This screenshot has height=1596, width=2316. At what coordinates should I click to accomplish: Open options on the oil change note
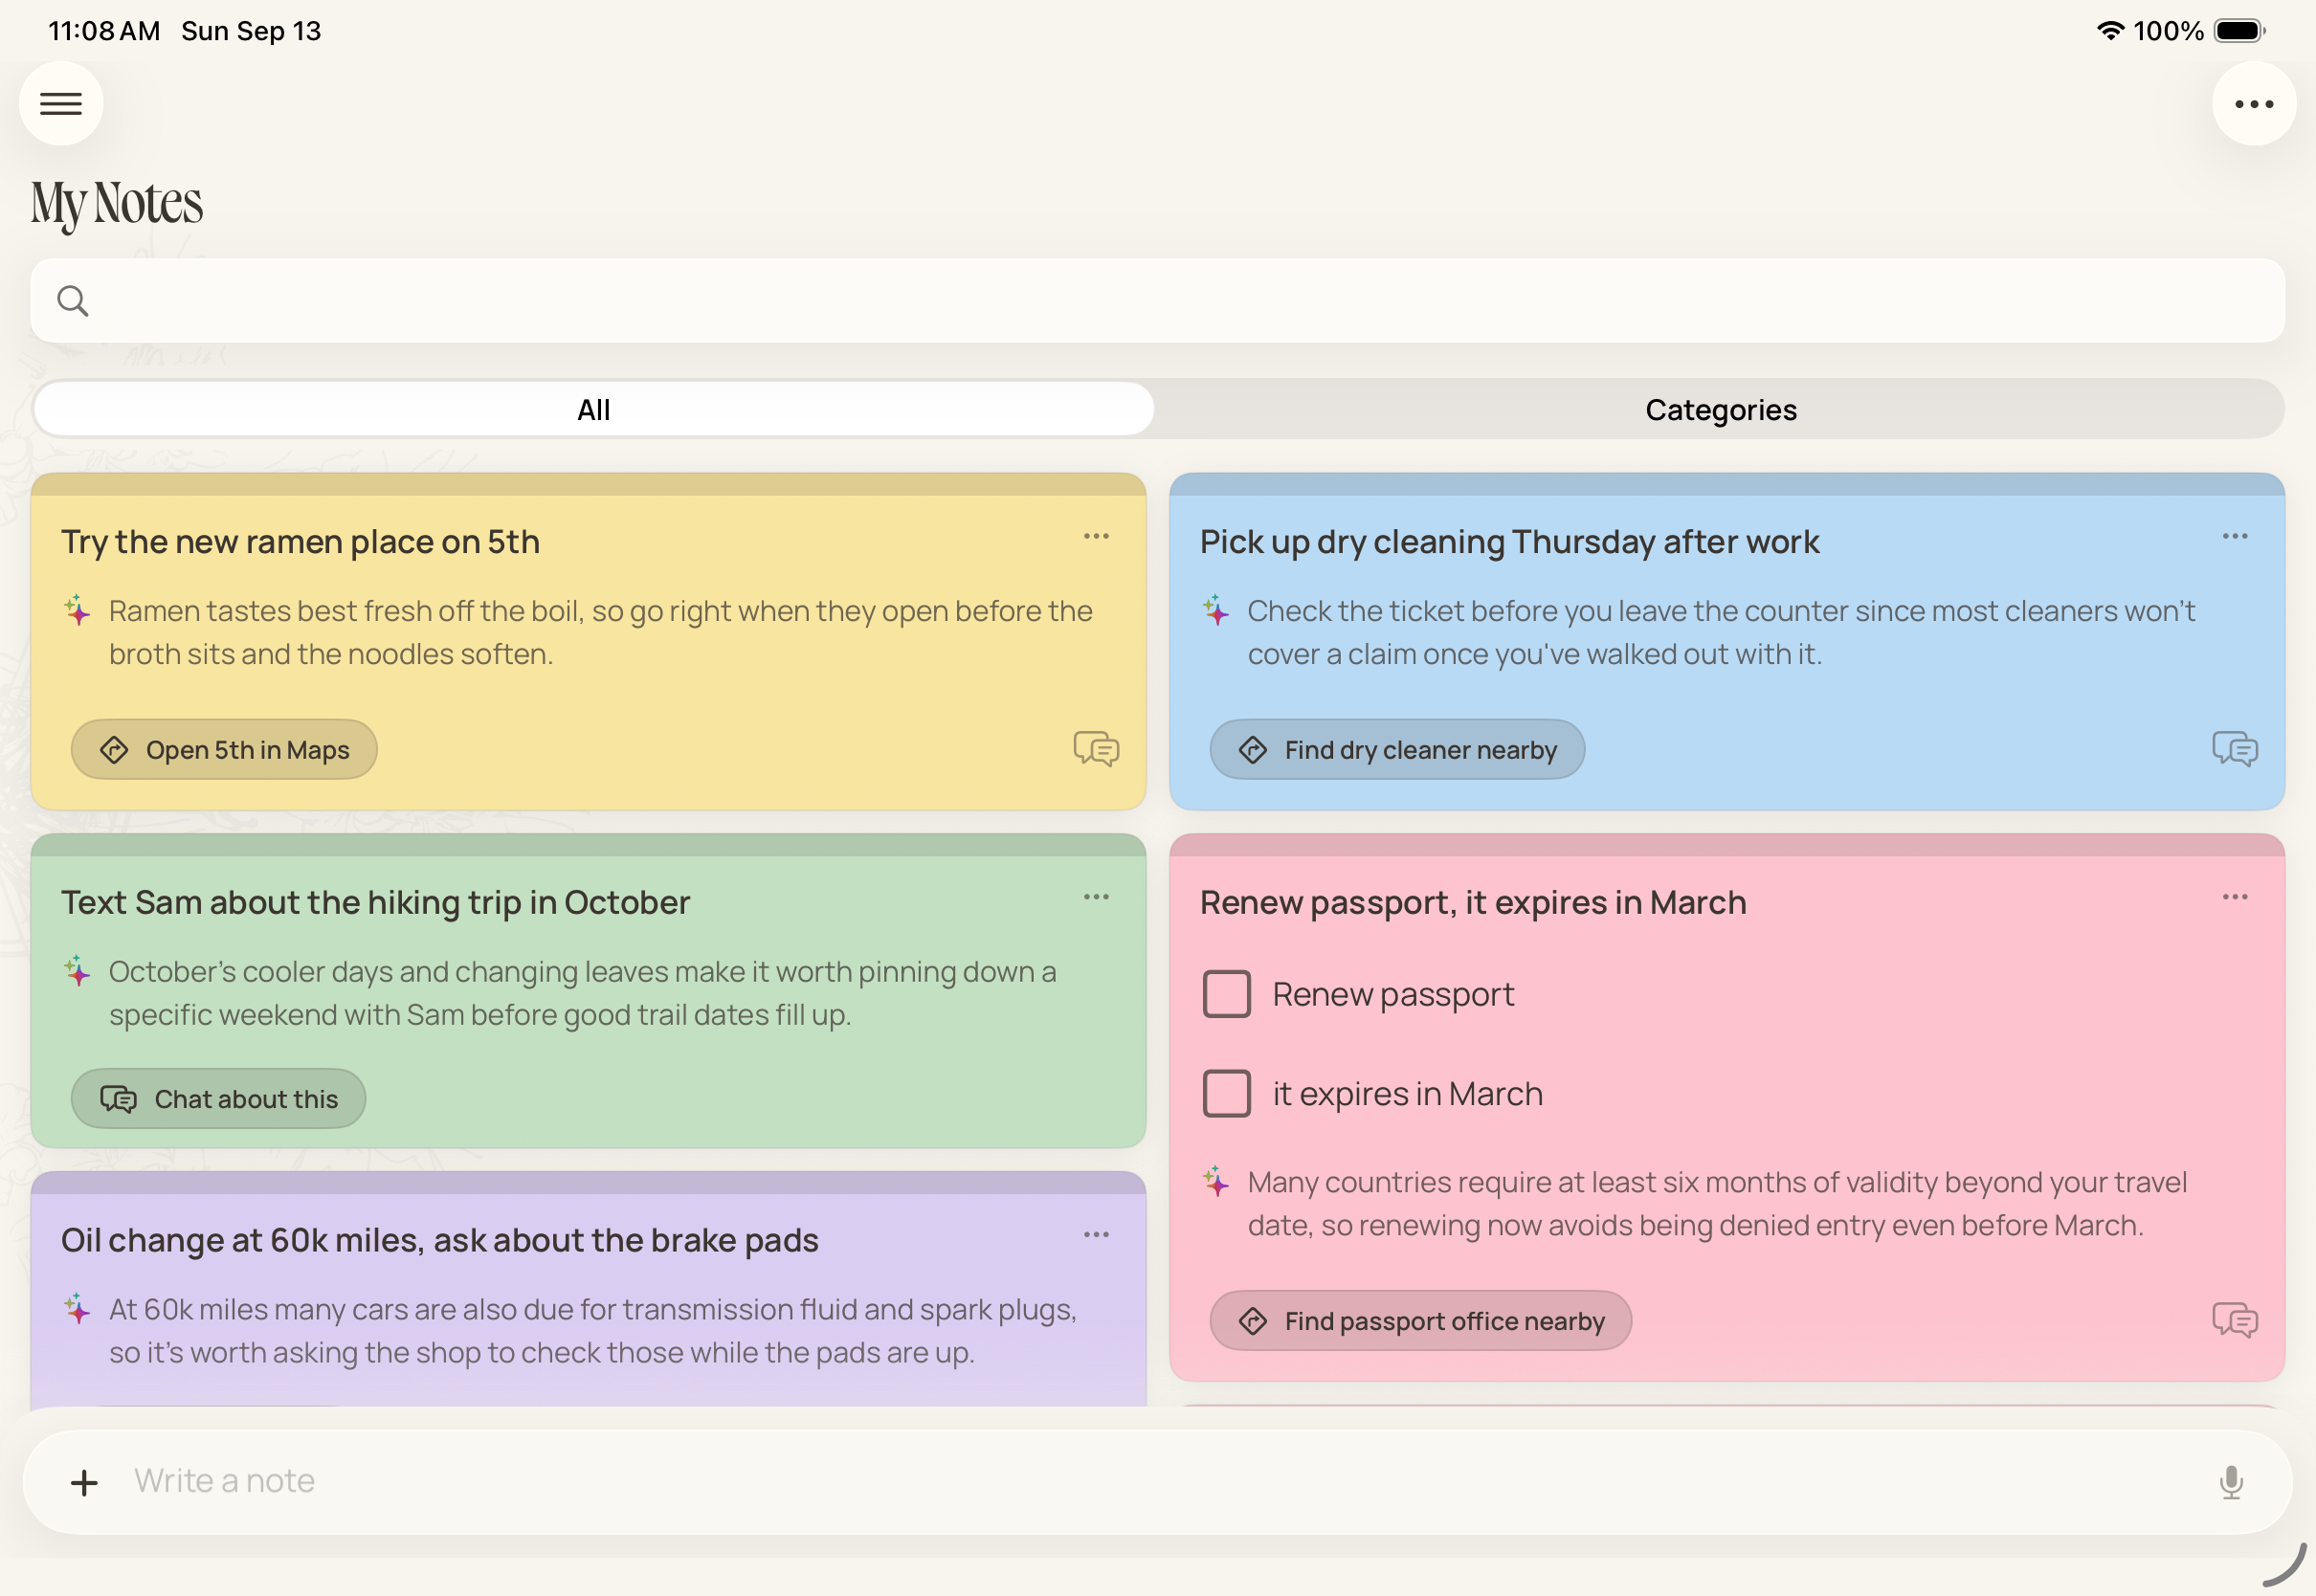[1096, 1236]
